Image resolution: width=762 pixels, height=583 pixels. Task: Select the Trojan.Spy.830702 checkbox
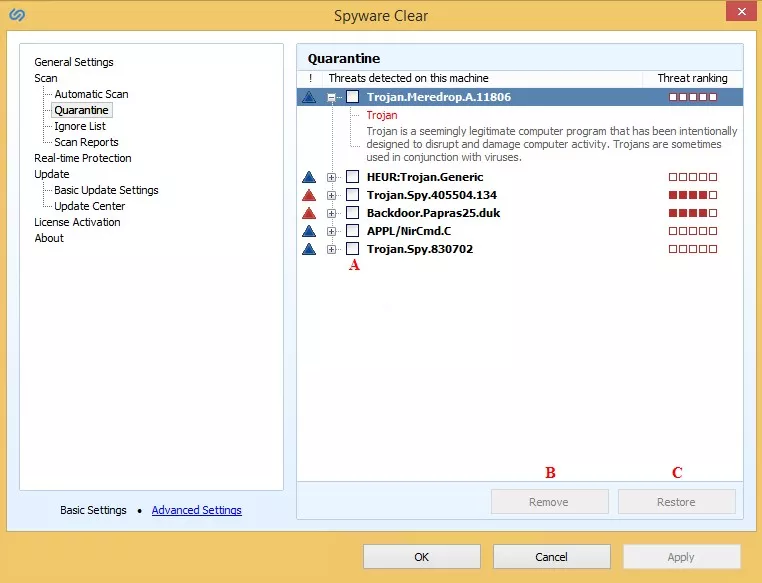353,249
